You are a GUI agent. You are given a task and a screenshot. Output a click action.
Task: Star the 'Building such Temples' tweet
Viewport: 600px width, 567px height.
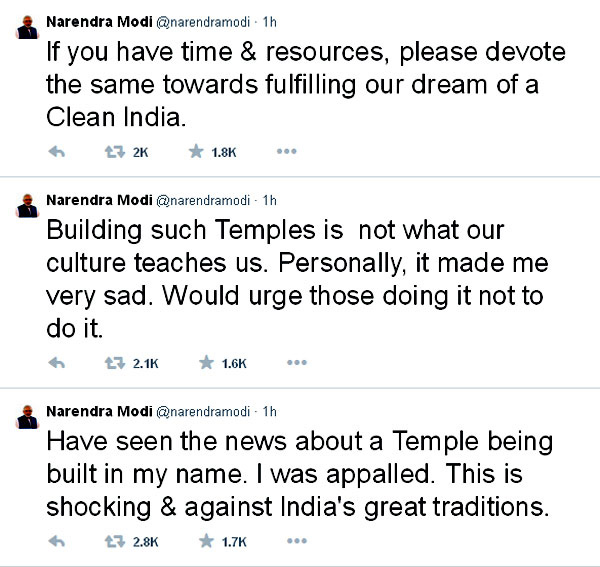click(206, 364)
